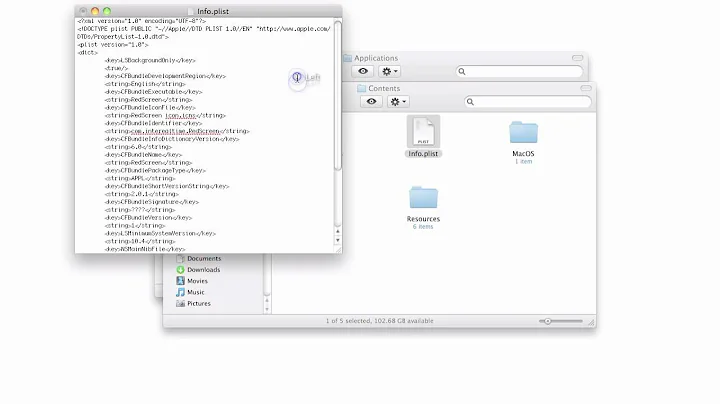
Task: Click Quick Look eye in Applications window
Action: (363, 71)
